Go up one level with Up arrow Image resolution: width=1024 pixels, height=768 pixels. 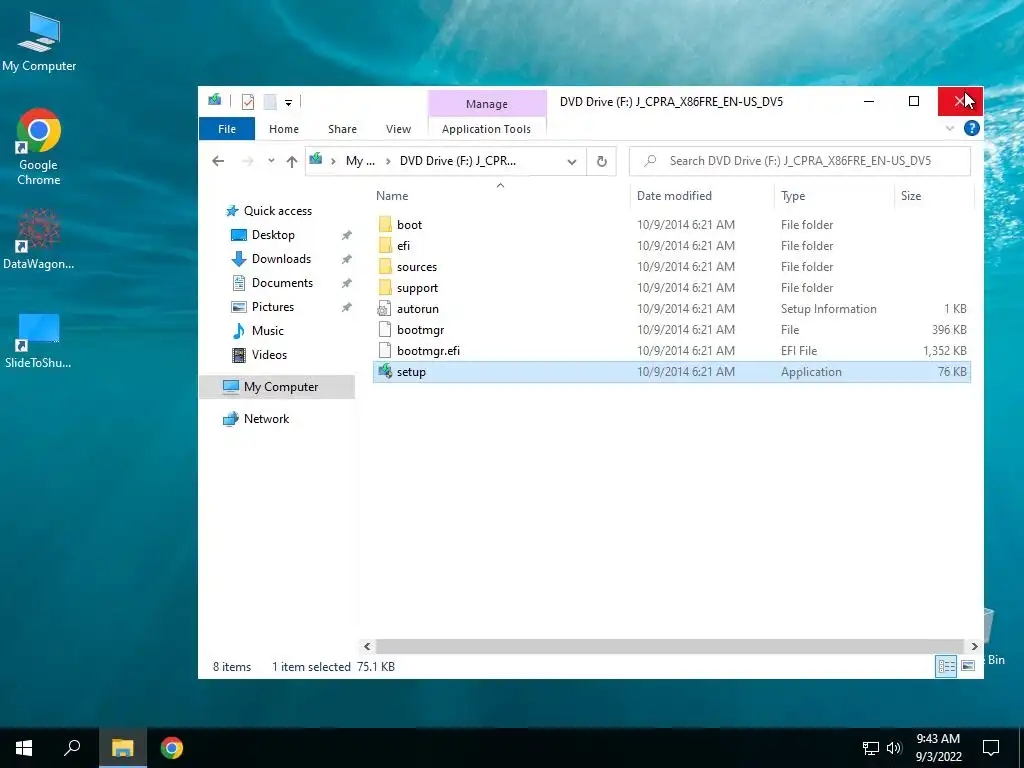[x=292, y=161]
